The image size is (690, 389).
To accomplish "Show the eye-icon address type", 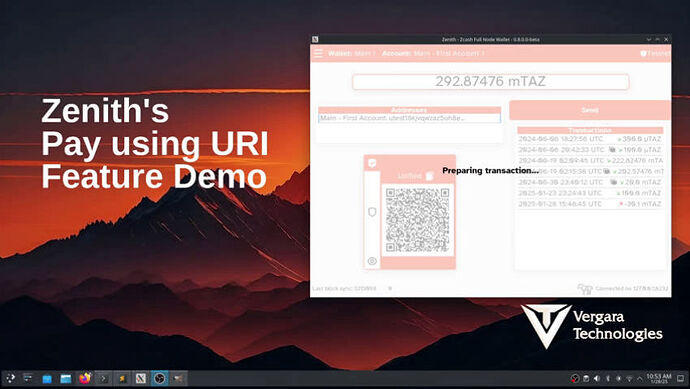I will [372, 261].
